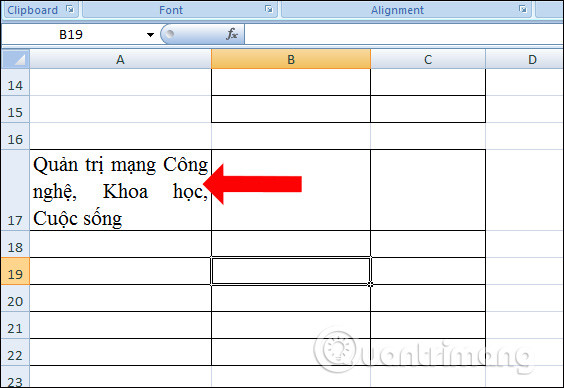Select cell C21
This screenshot has height=388, width=564.
click(x=428, y=325)
